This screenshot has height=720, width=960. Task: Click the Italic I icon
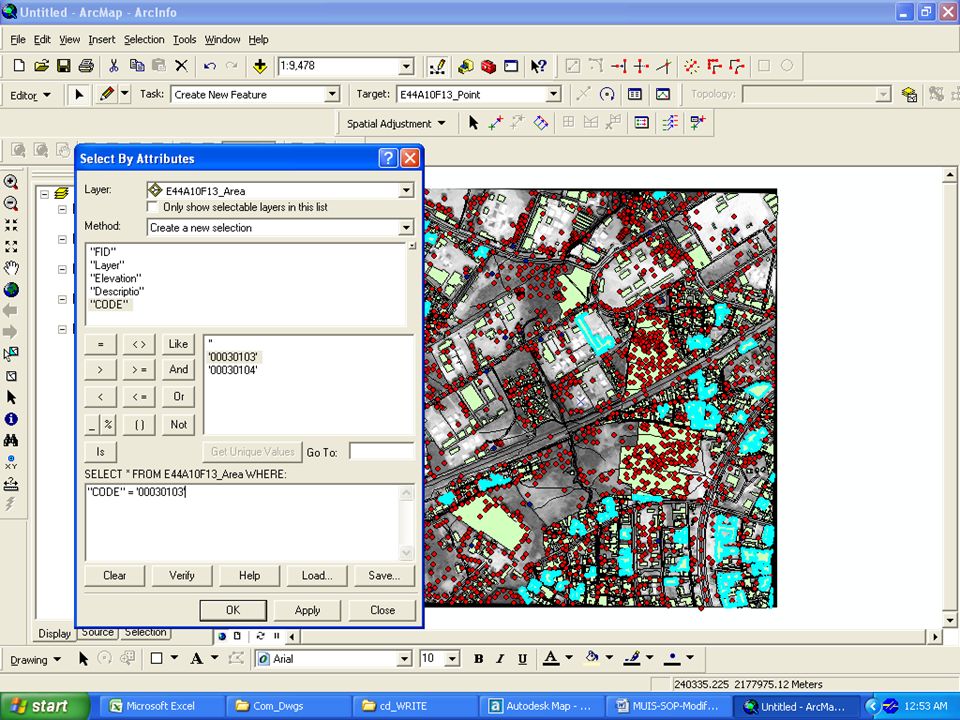pyautogui.click(x=500, y=659)
